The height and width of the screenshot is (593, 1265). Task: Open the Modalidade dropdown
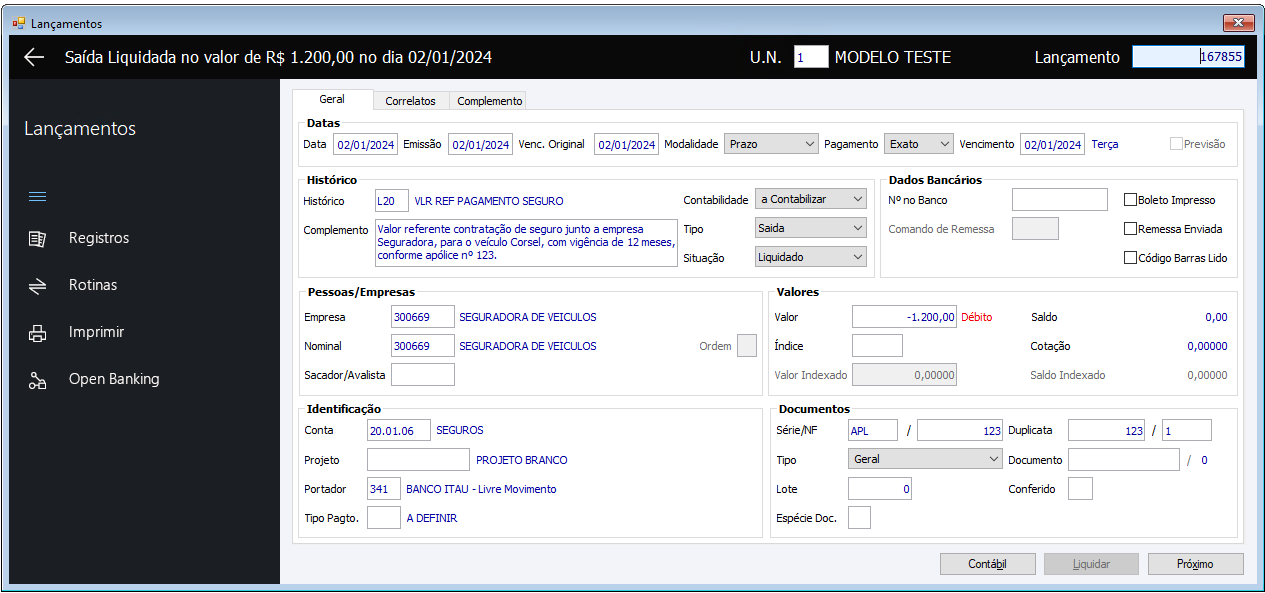[x=771, y=144]
